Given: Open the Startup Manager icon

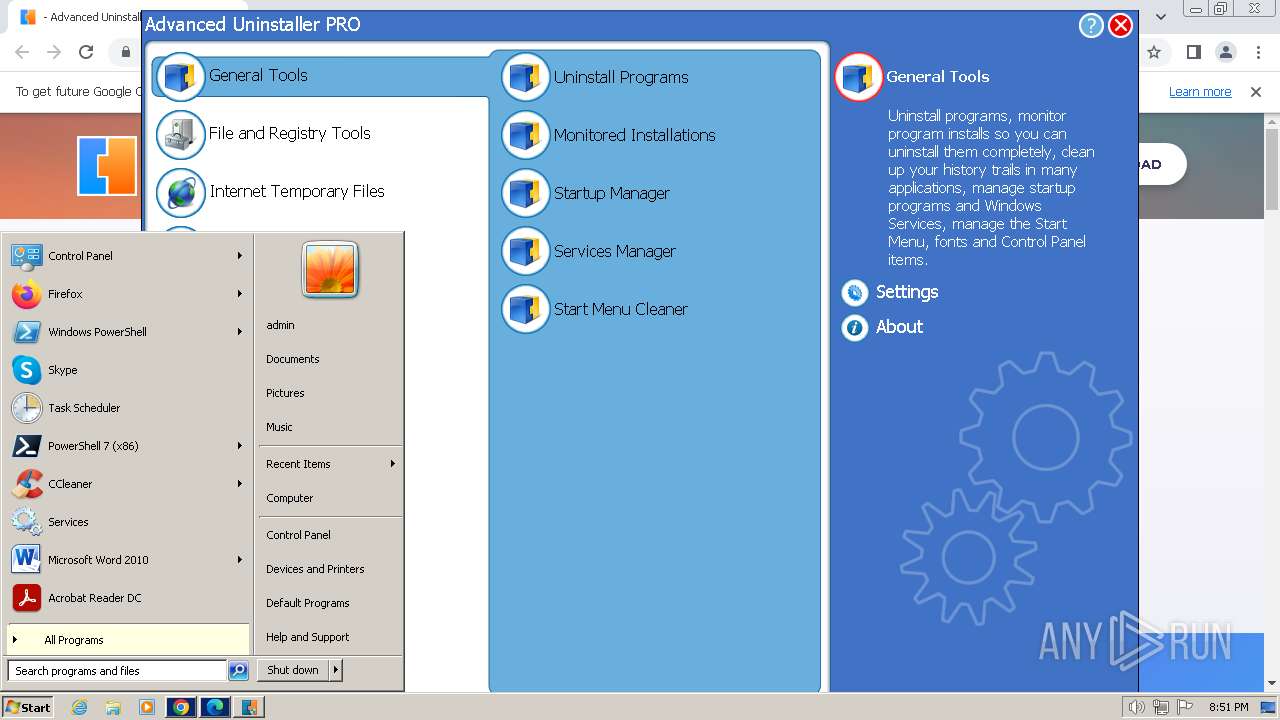Looking at the screenshot, I should click(x=526, y=194).
